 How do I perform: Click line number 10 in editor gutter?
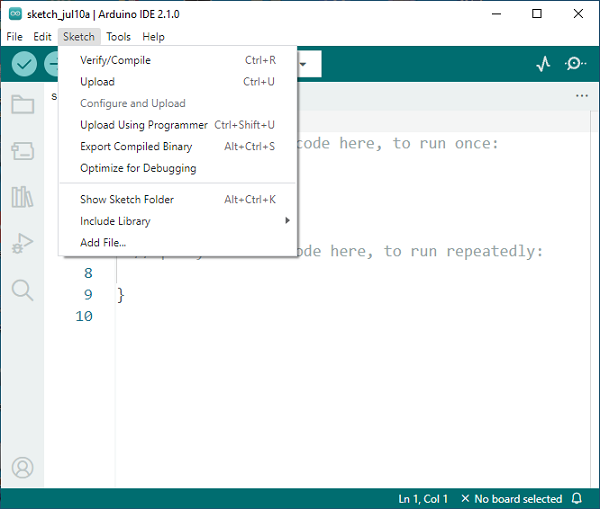pyautogui.click(x=84, y=316)
